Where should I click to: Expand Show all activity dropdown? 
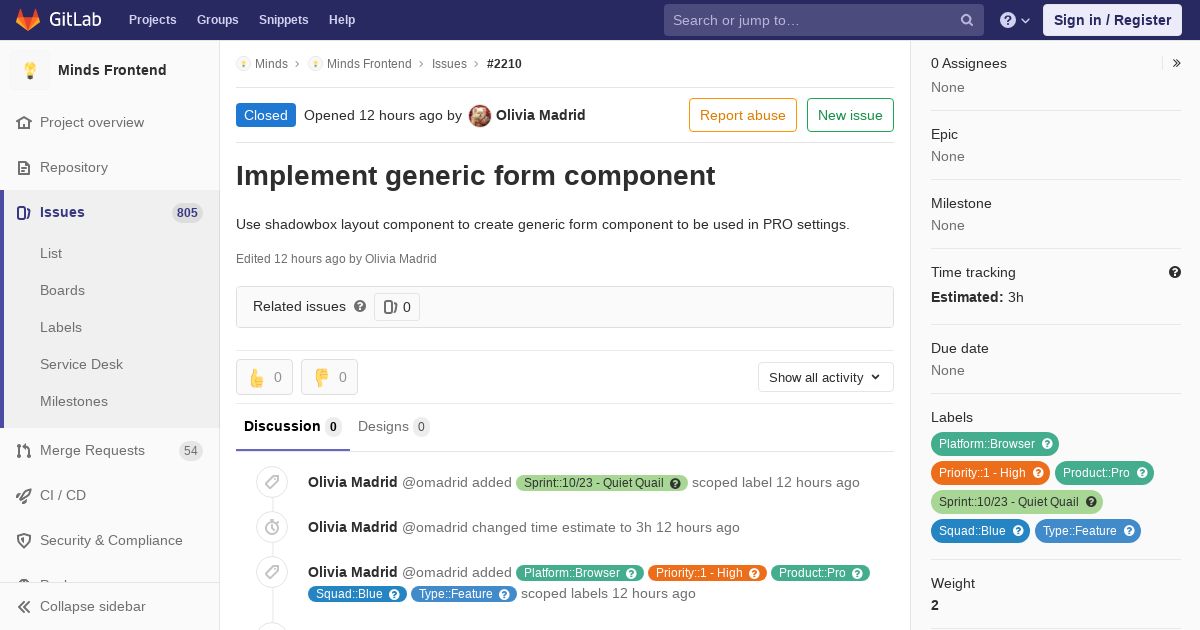click(x=825, y=377)
